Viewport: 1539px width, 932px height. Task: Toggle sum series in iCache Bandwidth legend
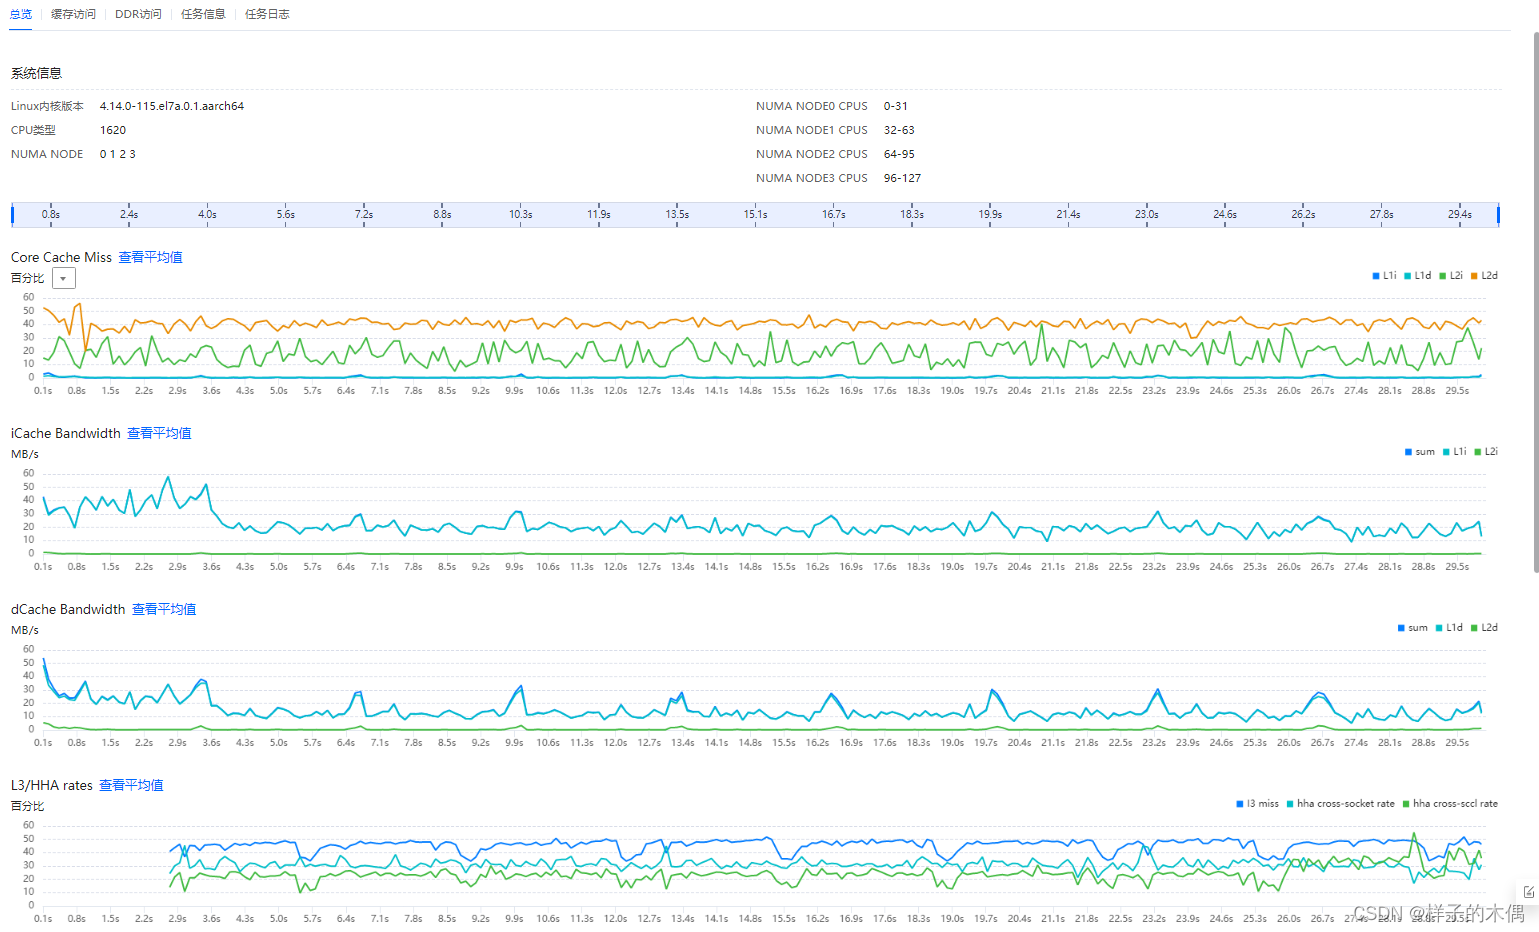(1420, 452)
